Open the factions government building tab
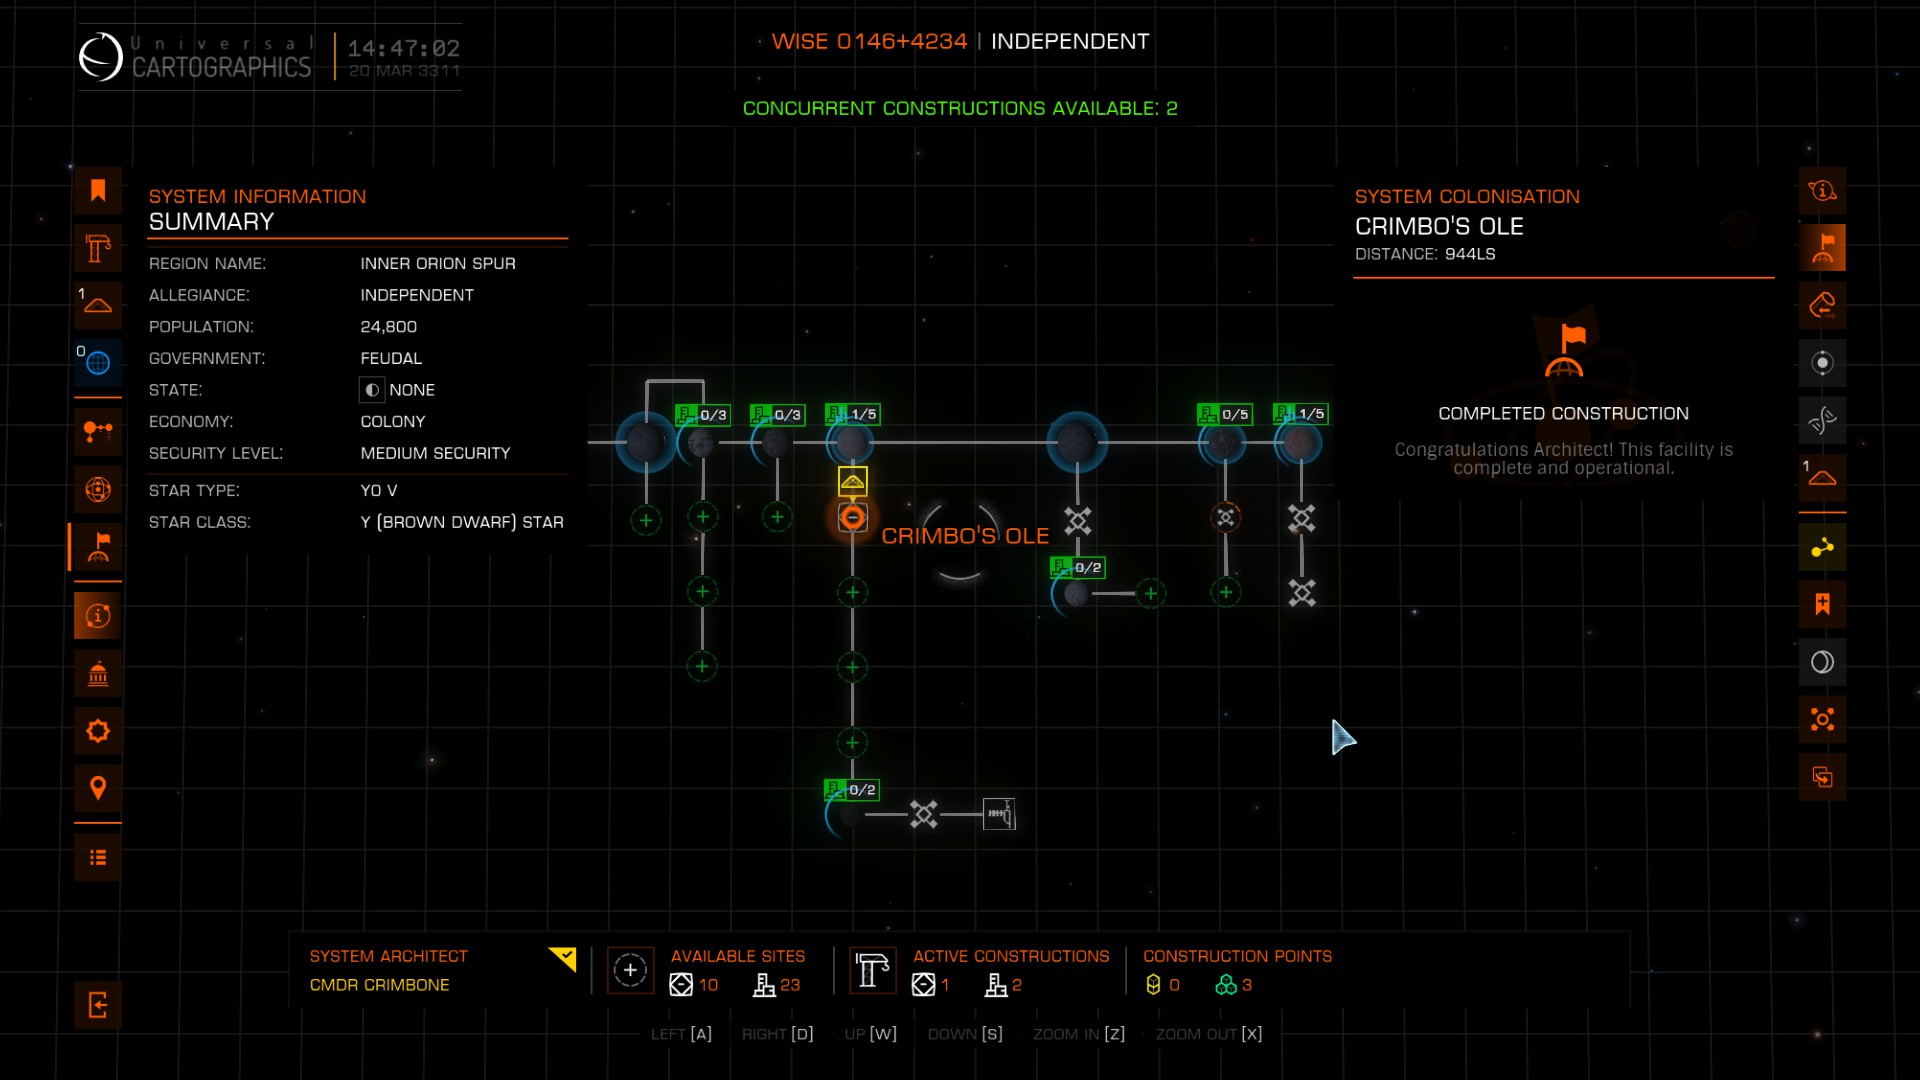The height and width of the screenshot is (1080, 1920). pyautogui.click(x=98, y=674)
